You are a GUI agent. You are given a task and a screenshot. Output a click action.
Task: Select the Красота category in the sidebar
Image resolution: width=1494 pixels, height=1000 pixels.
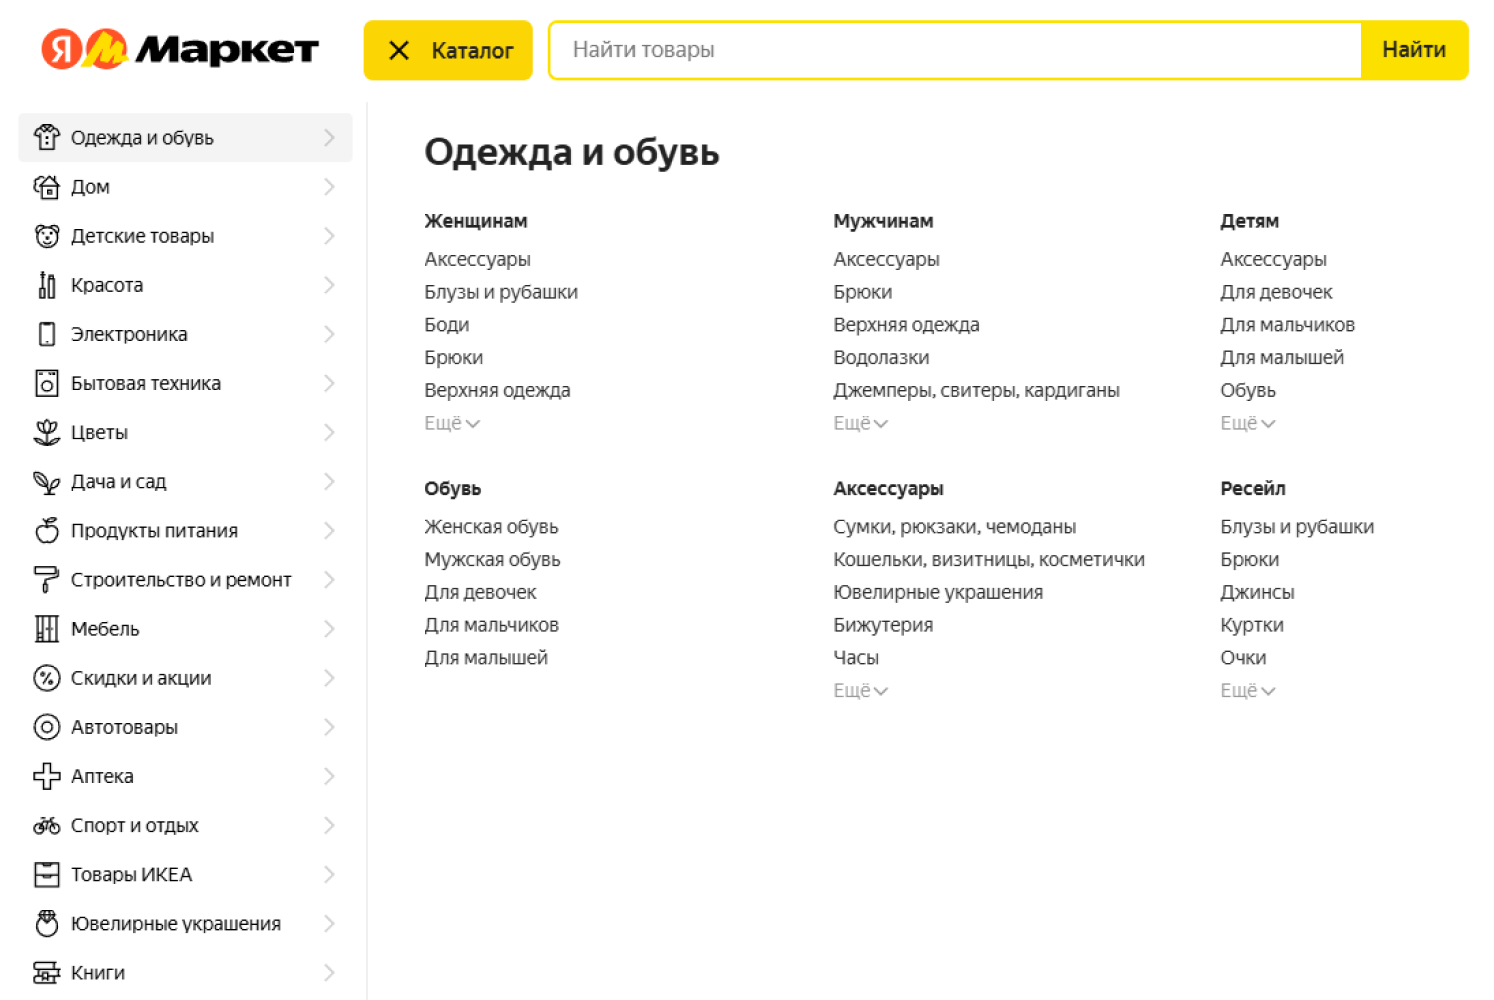(105, 284)
